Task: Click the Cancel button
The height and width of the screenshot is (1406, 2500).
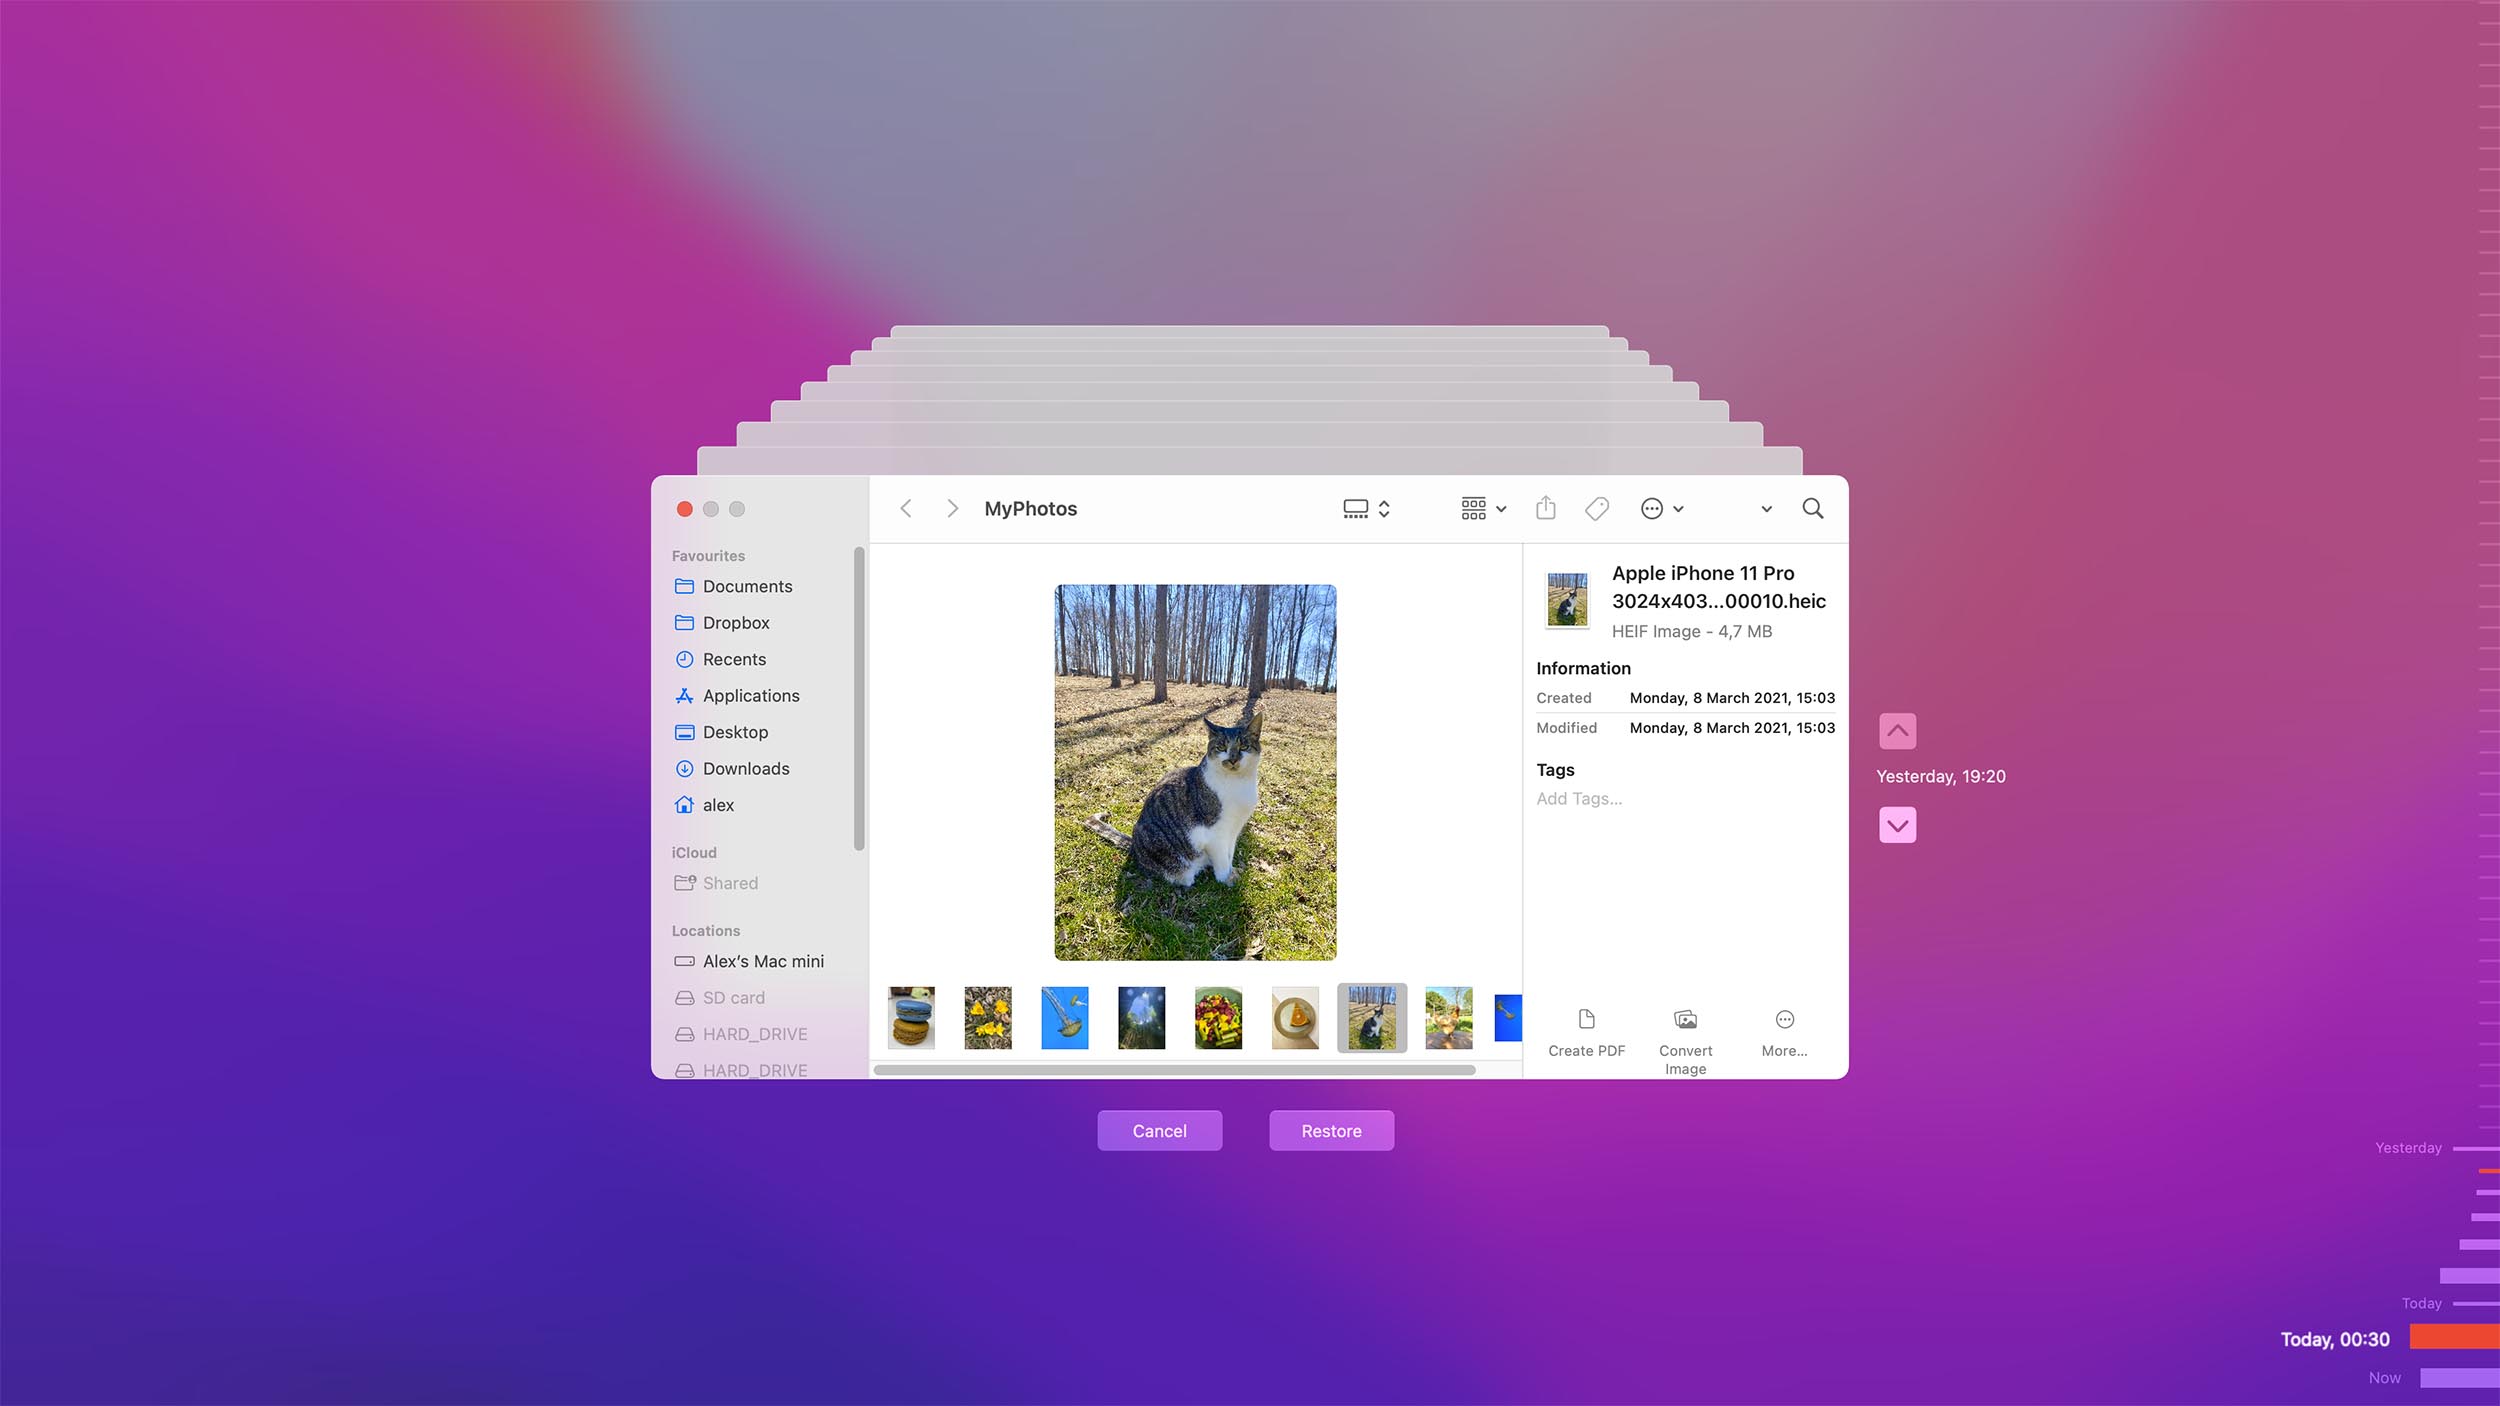Action: 1159,1130
